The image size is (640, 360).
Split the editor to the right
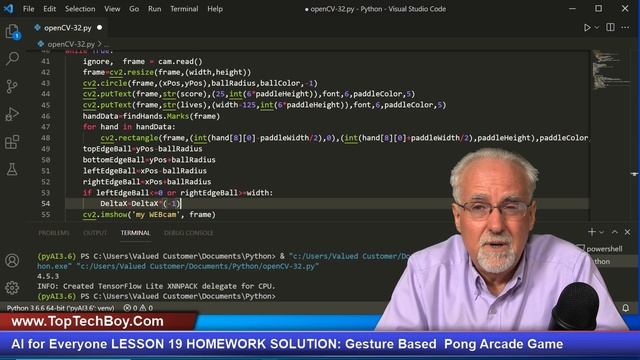(x=610, y=27)
